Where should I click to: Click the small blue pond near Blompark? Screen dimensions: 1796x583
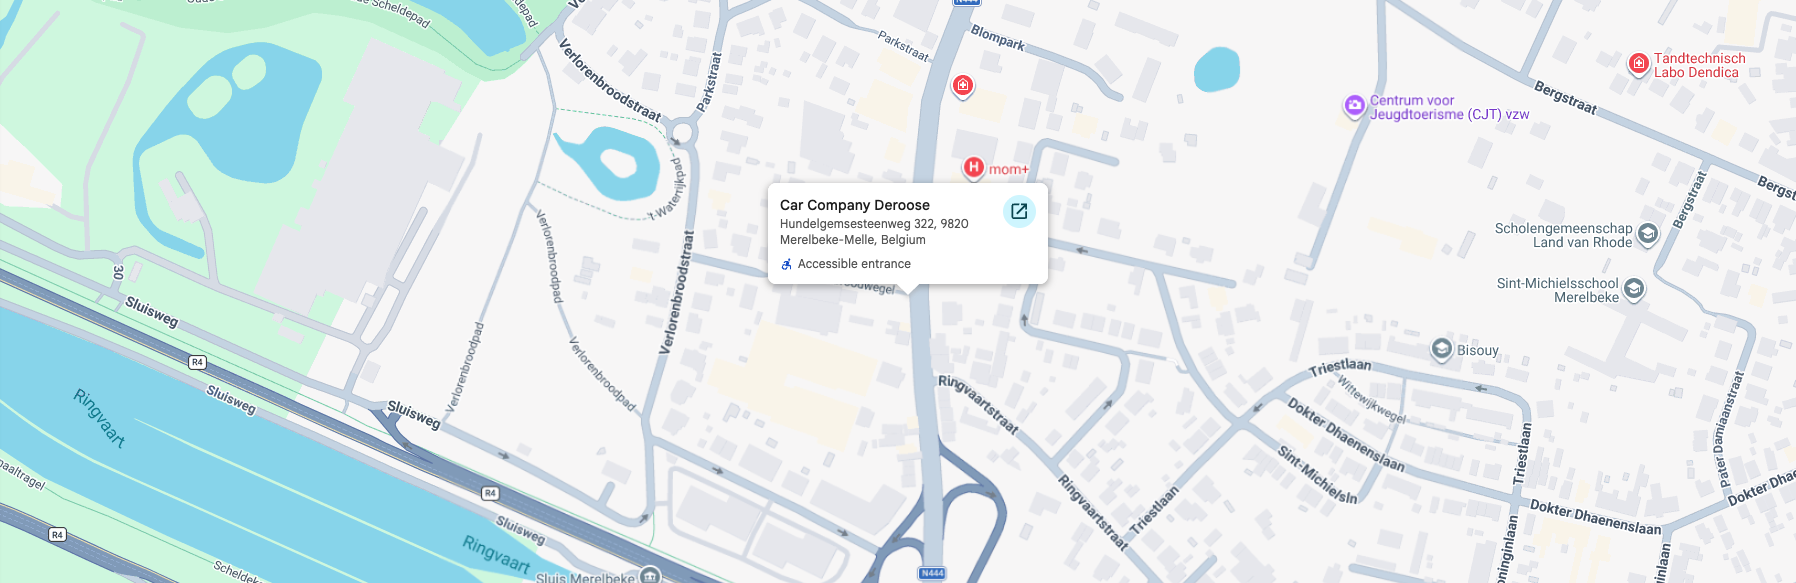[x=1217, y=70]
